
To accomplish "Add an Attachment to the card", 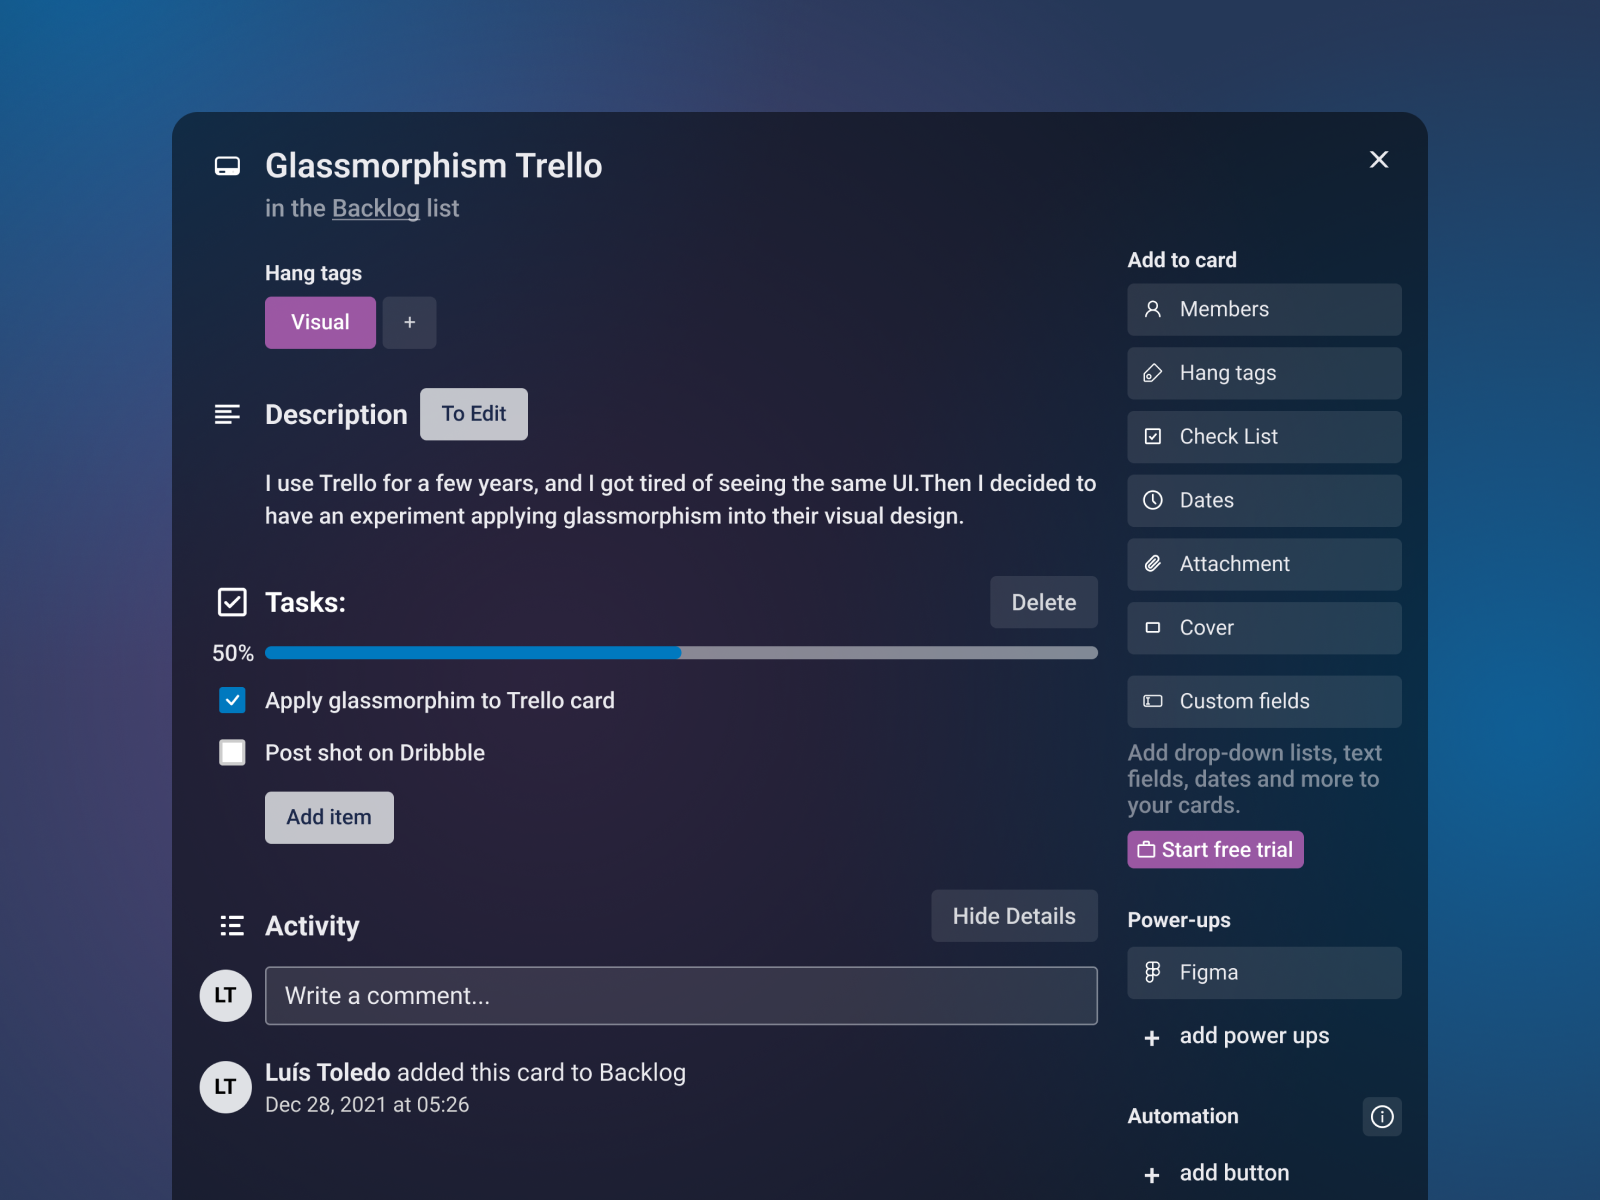I will point(1264,564).
